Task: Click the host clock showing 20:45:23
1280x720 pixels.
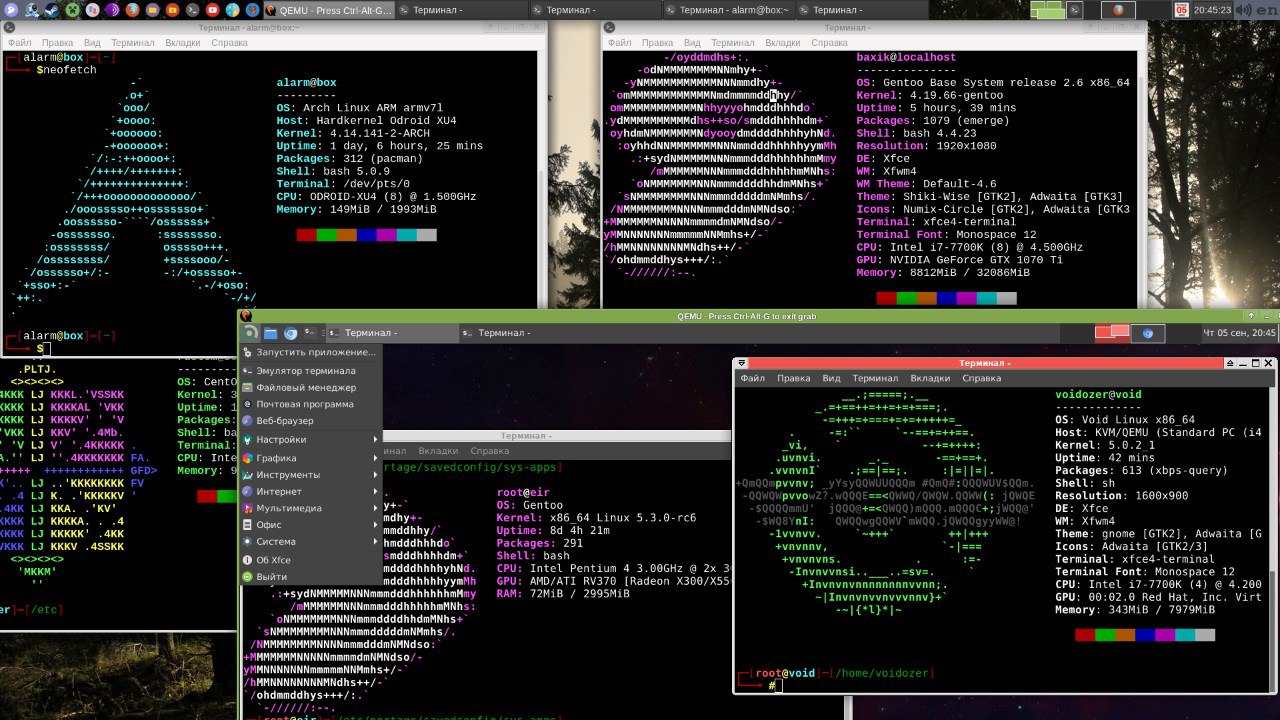Action: (1212, 10)
